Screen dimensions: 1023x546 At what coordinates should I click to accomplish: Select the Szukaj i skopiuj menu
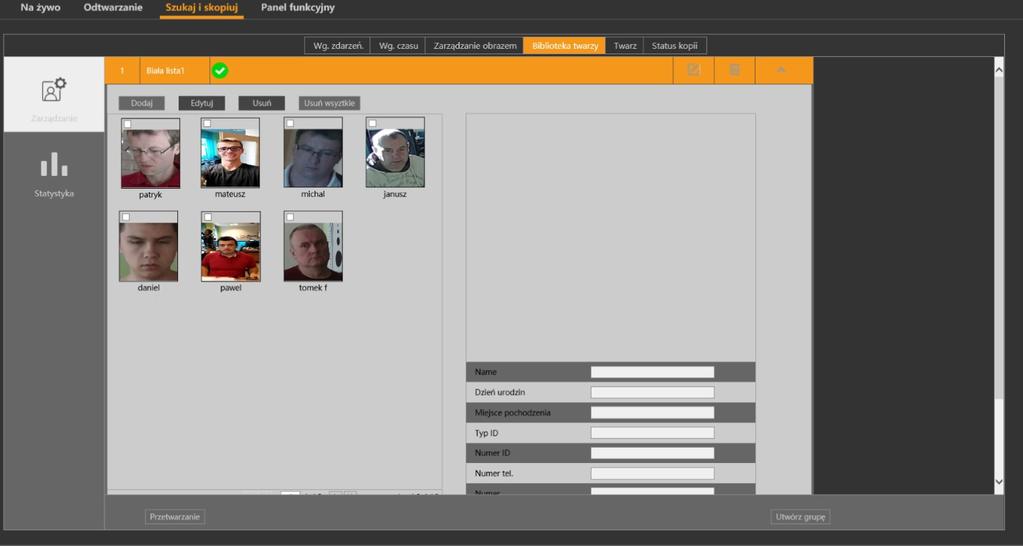click(202, 8)
